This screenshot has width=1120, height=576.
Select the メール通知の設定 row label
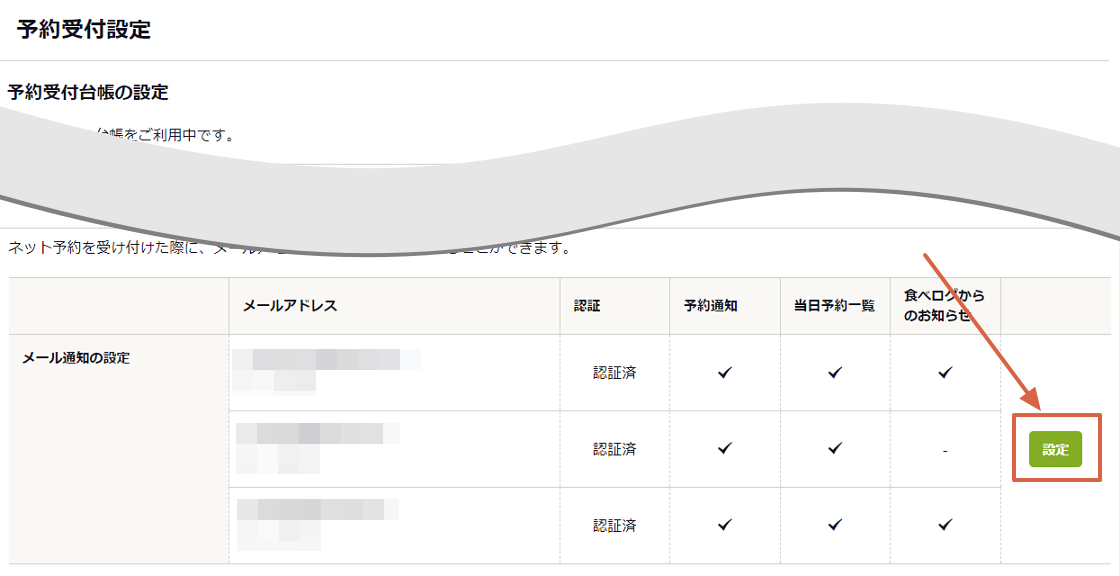[x=76, y=358]
